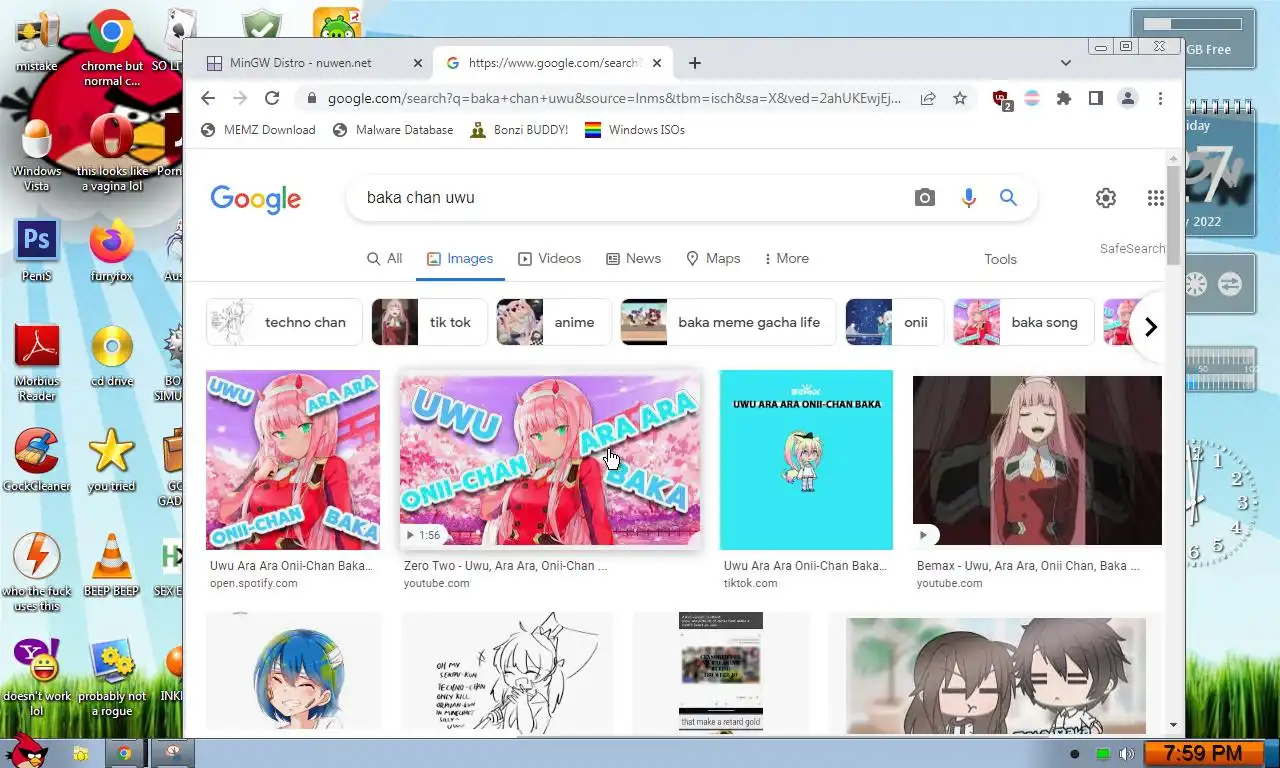Image resolution: width=1280 pixels, height=768 pixels.
Task: Go back to the previous page in Chrome
Action: [x=208, y=98]
